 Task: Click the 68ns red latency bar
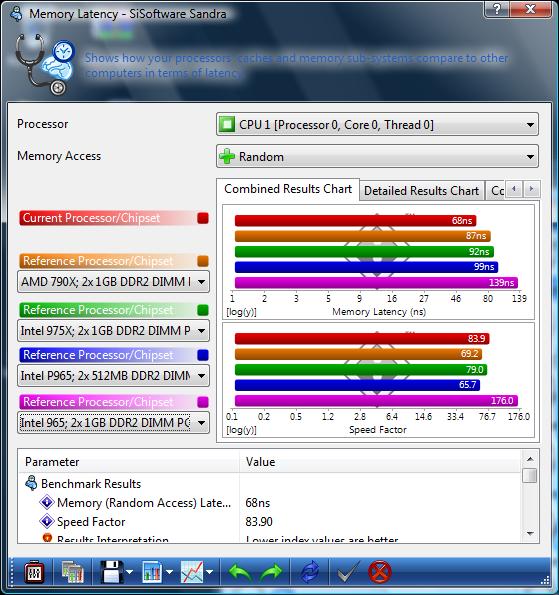(356, 220)
